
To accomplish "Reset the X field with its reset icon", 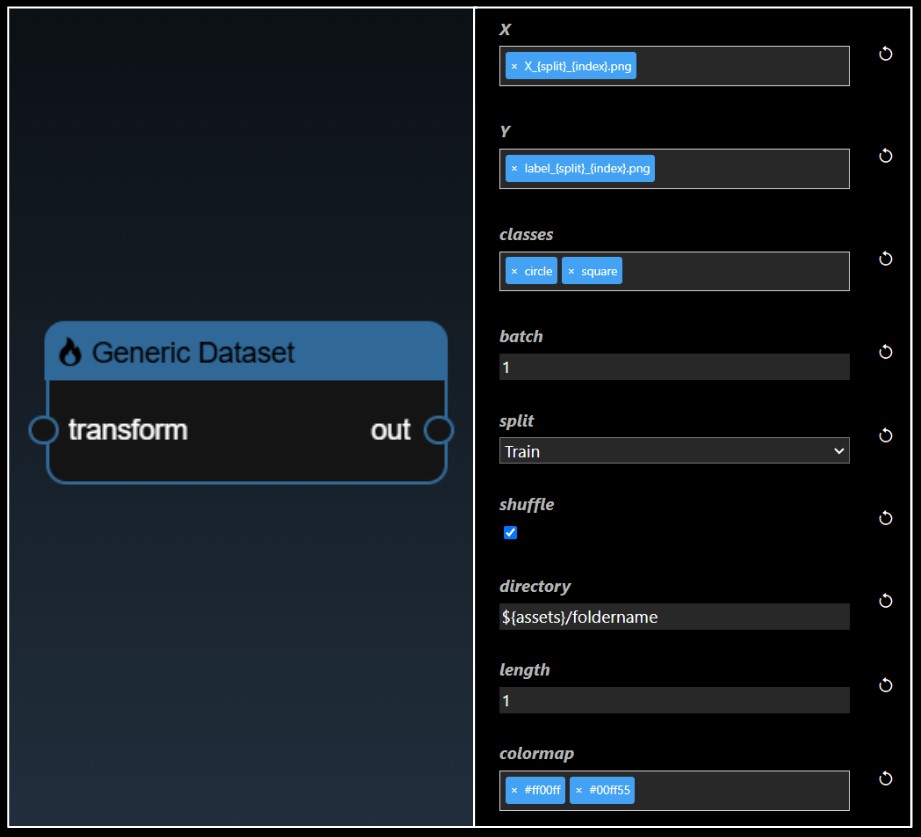I will coord(885,54).
